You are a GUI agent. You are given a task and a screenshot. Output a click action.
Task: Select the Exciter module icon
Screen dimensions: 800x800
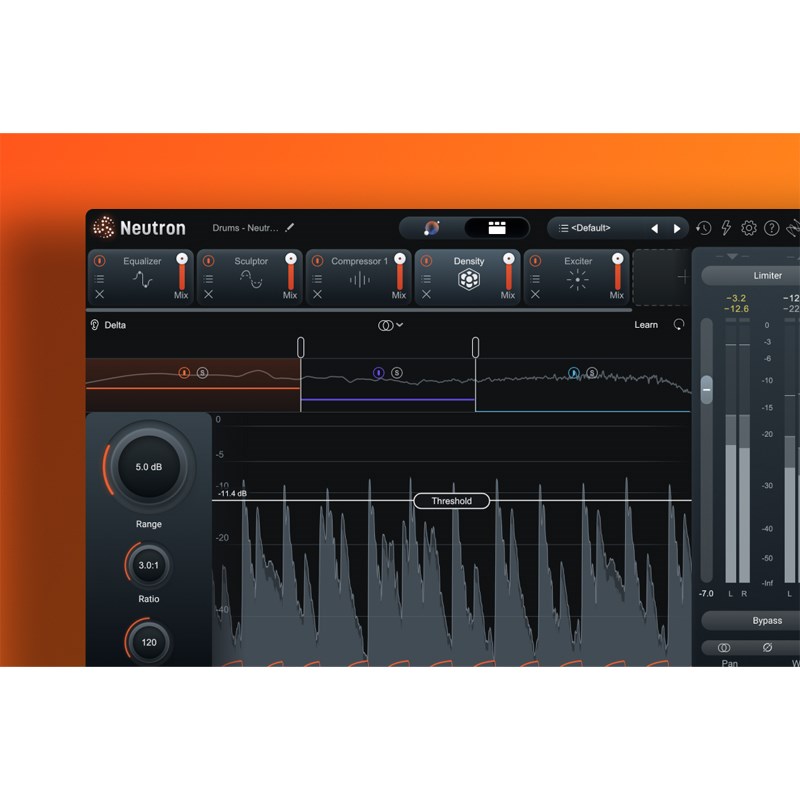tap(578, 278)
